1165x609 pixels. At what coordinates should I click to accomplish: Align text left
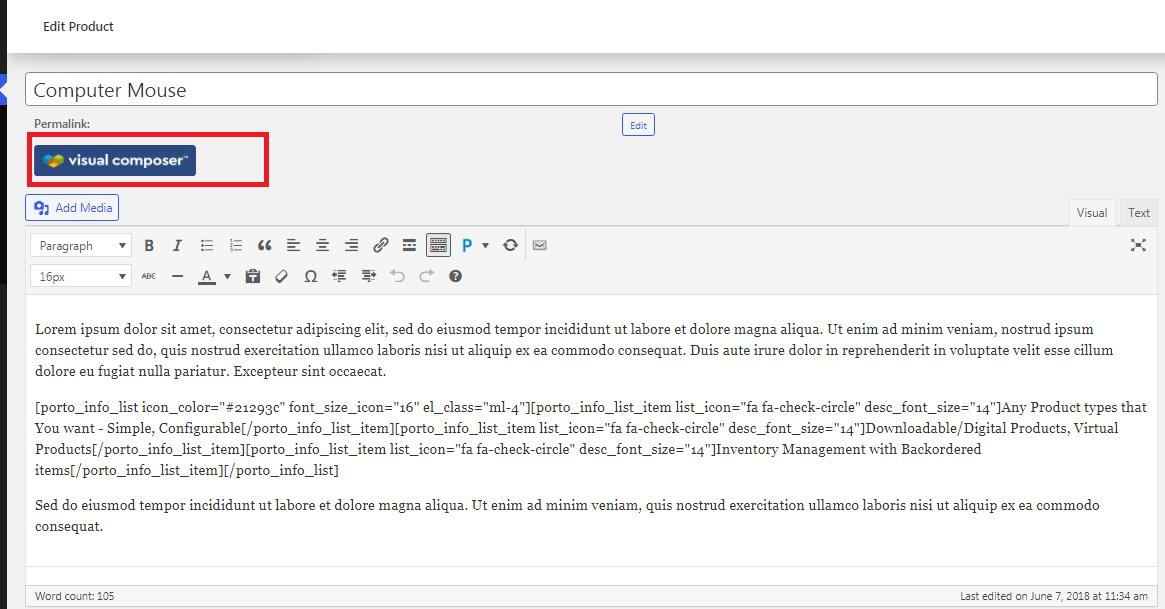coord(293,245)
